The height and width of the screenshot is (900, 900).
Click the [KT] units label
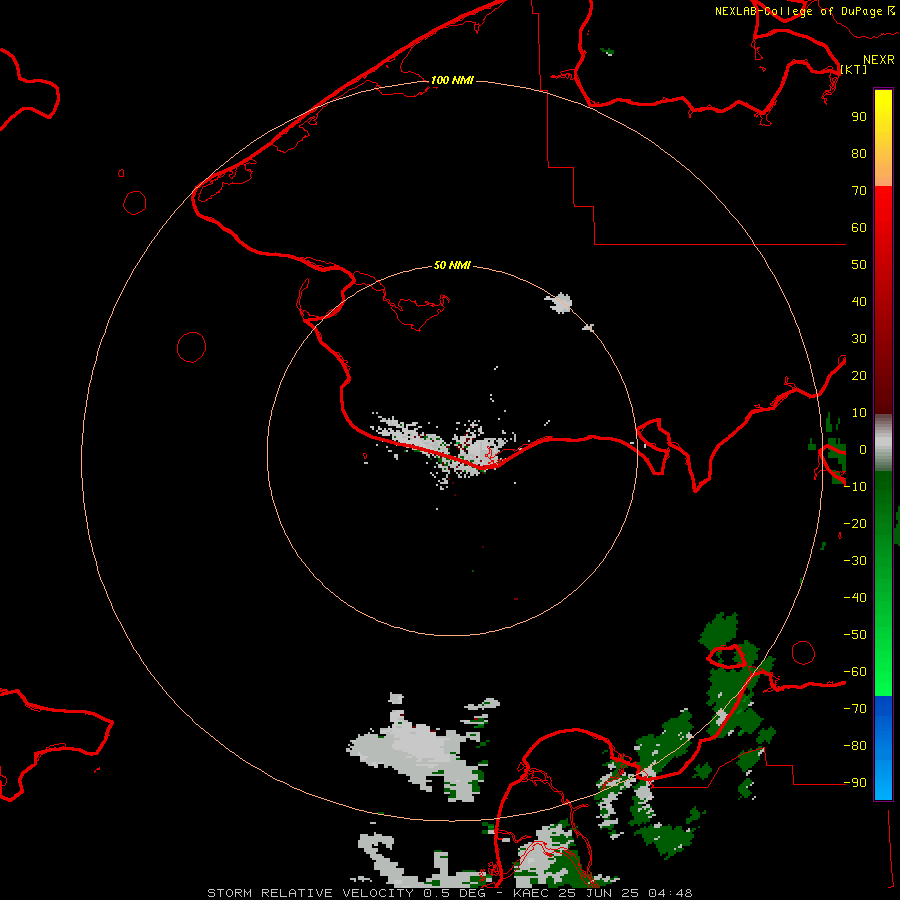(x=854, y=69)
